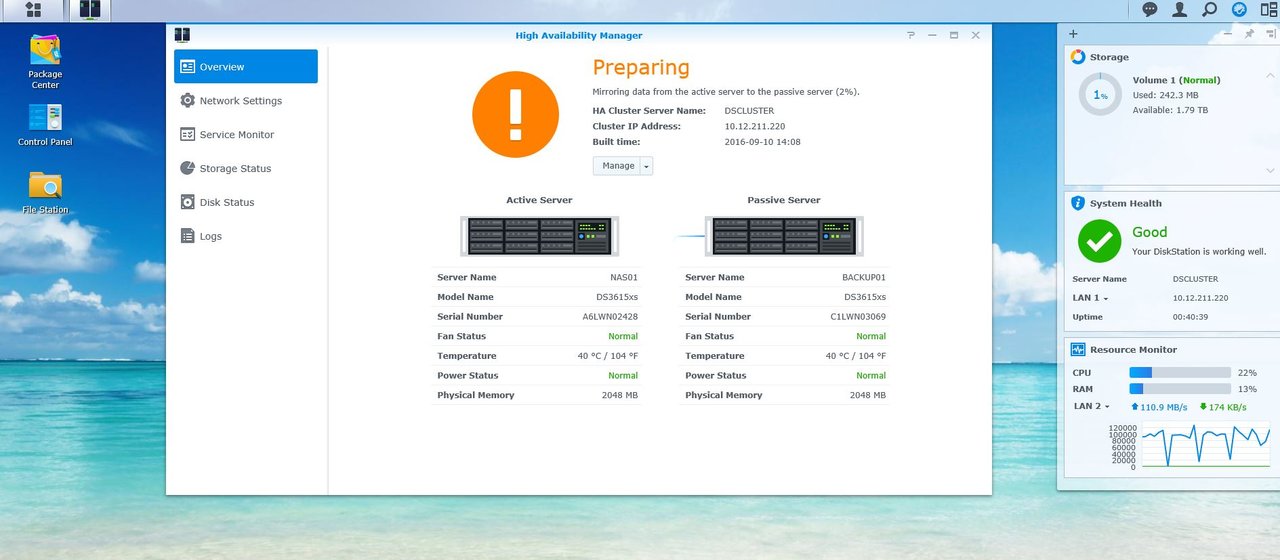Image resolution: width=1280 pixels, height=560 pixels.
Task: Click the search magnifier icon
Action: 1209,10
